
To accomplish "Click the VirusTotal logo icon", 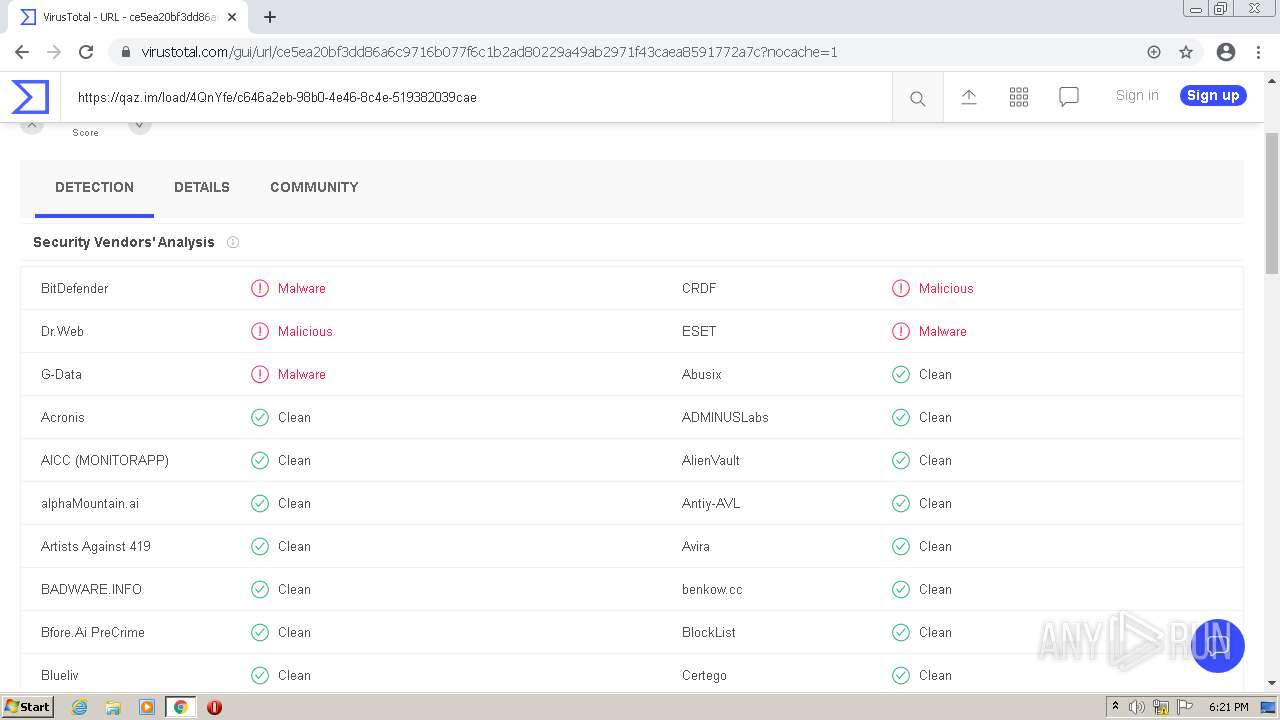I will click(30, 97).
